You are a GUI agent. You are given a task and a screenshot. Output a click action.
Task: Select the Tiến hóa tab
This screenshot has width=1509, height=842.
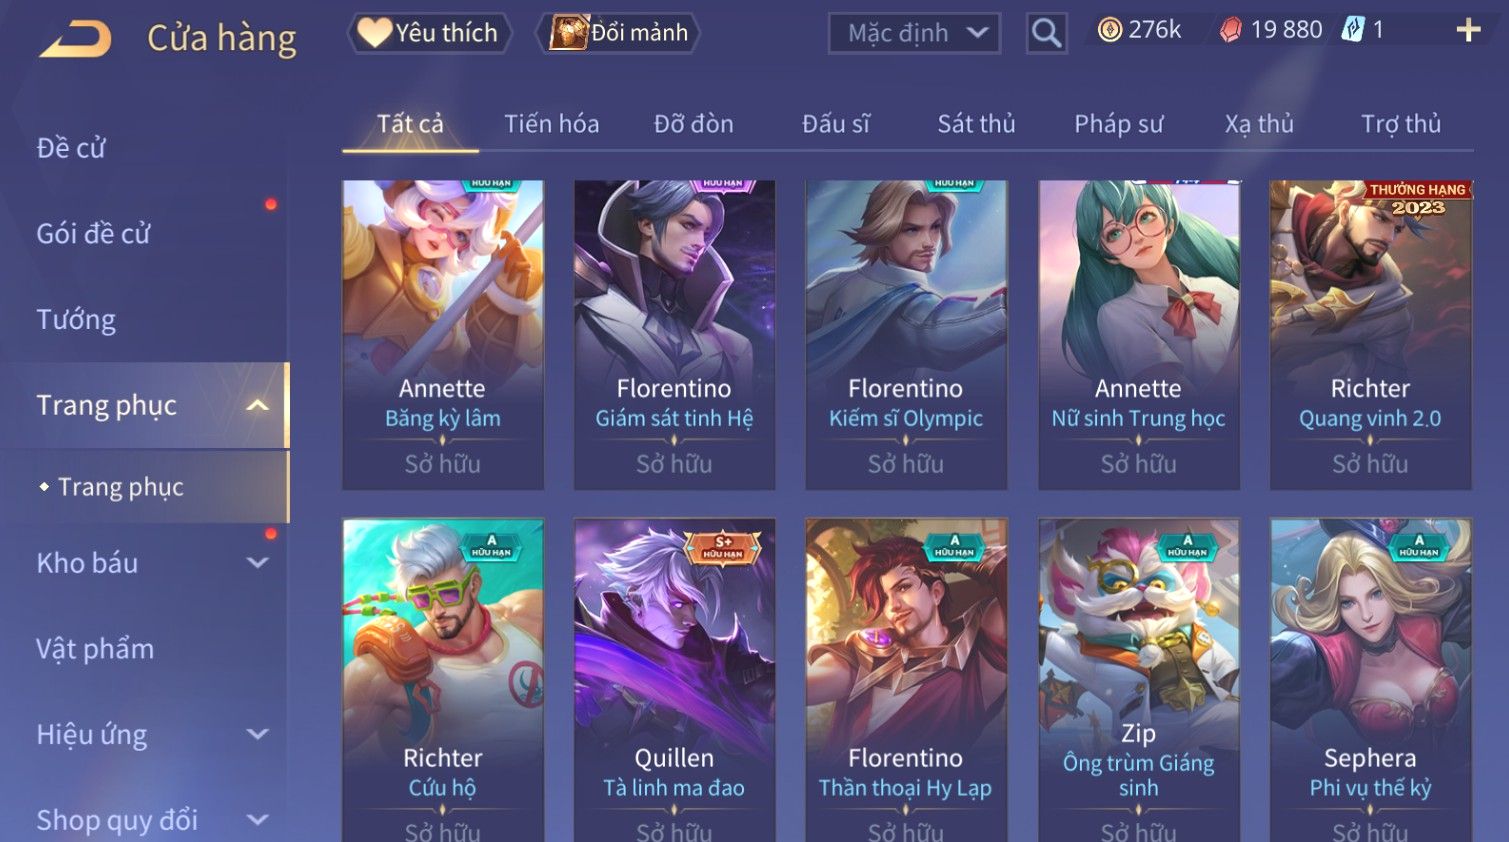click(x=551, y=124)
